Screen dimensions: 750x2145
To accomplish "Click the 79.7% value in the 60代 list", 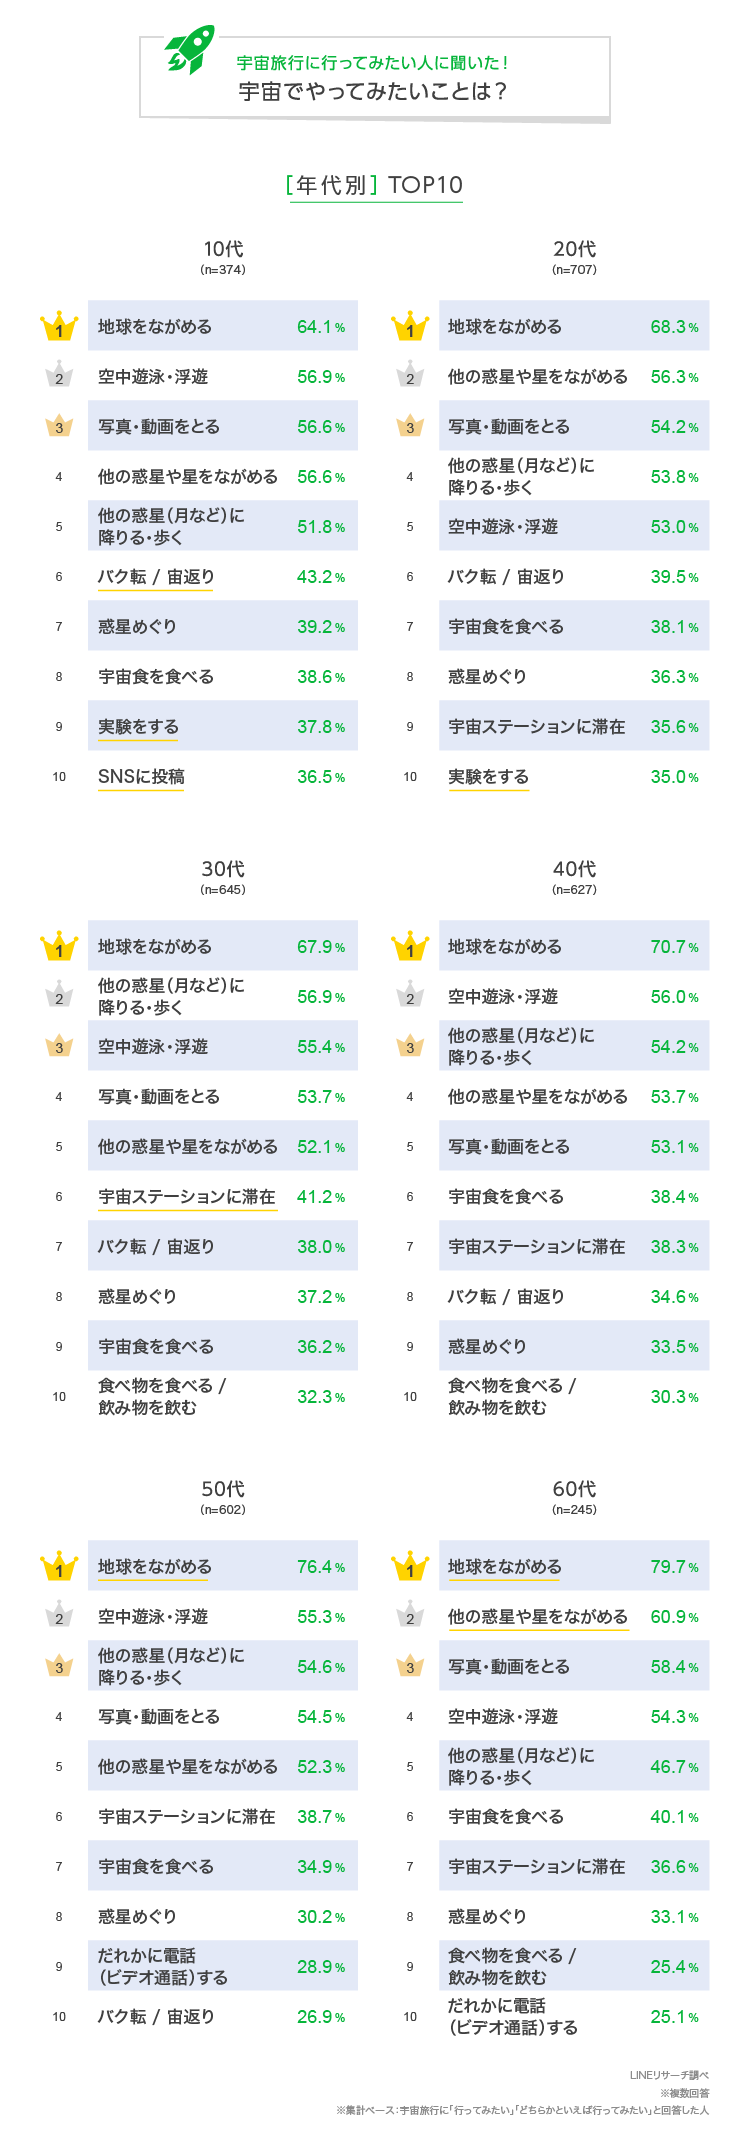I will 674,1567.
